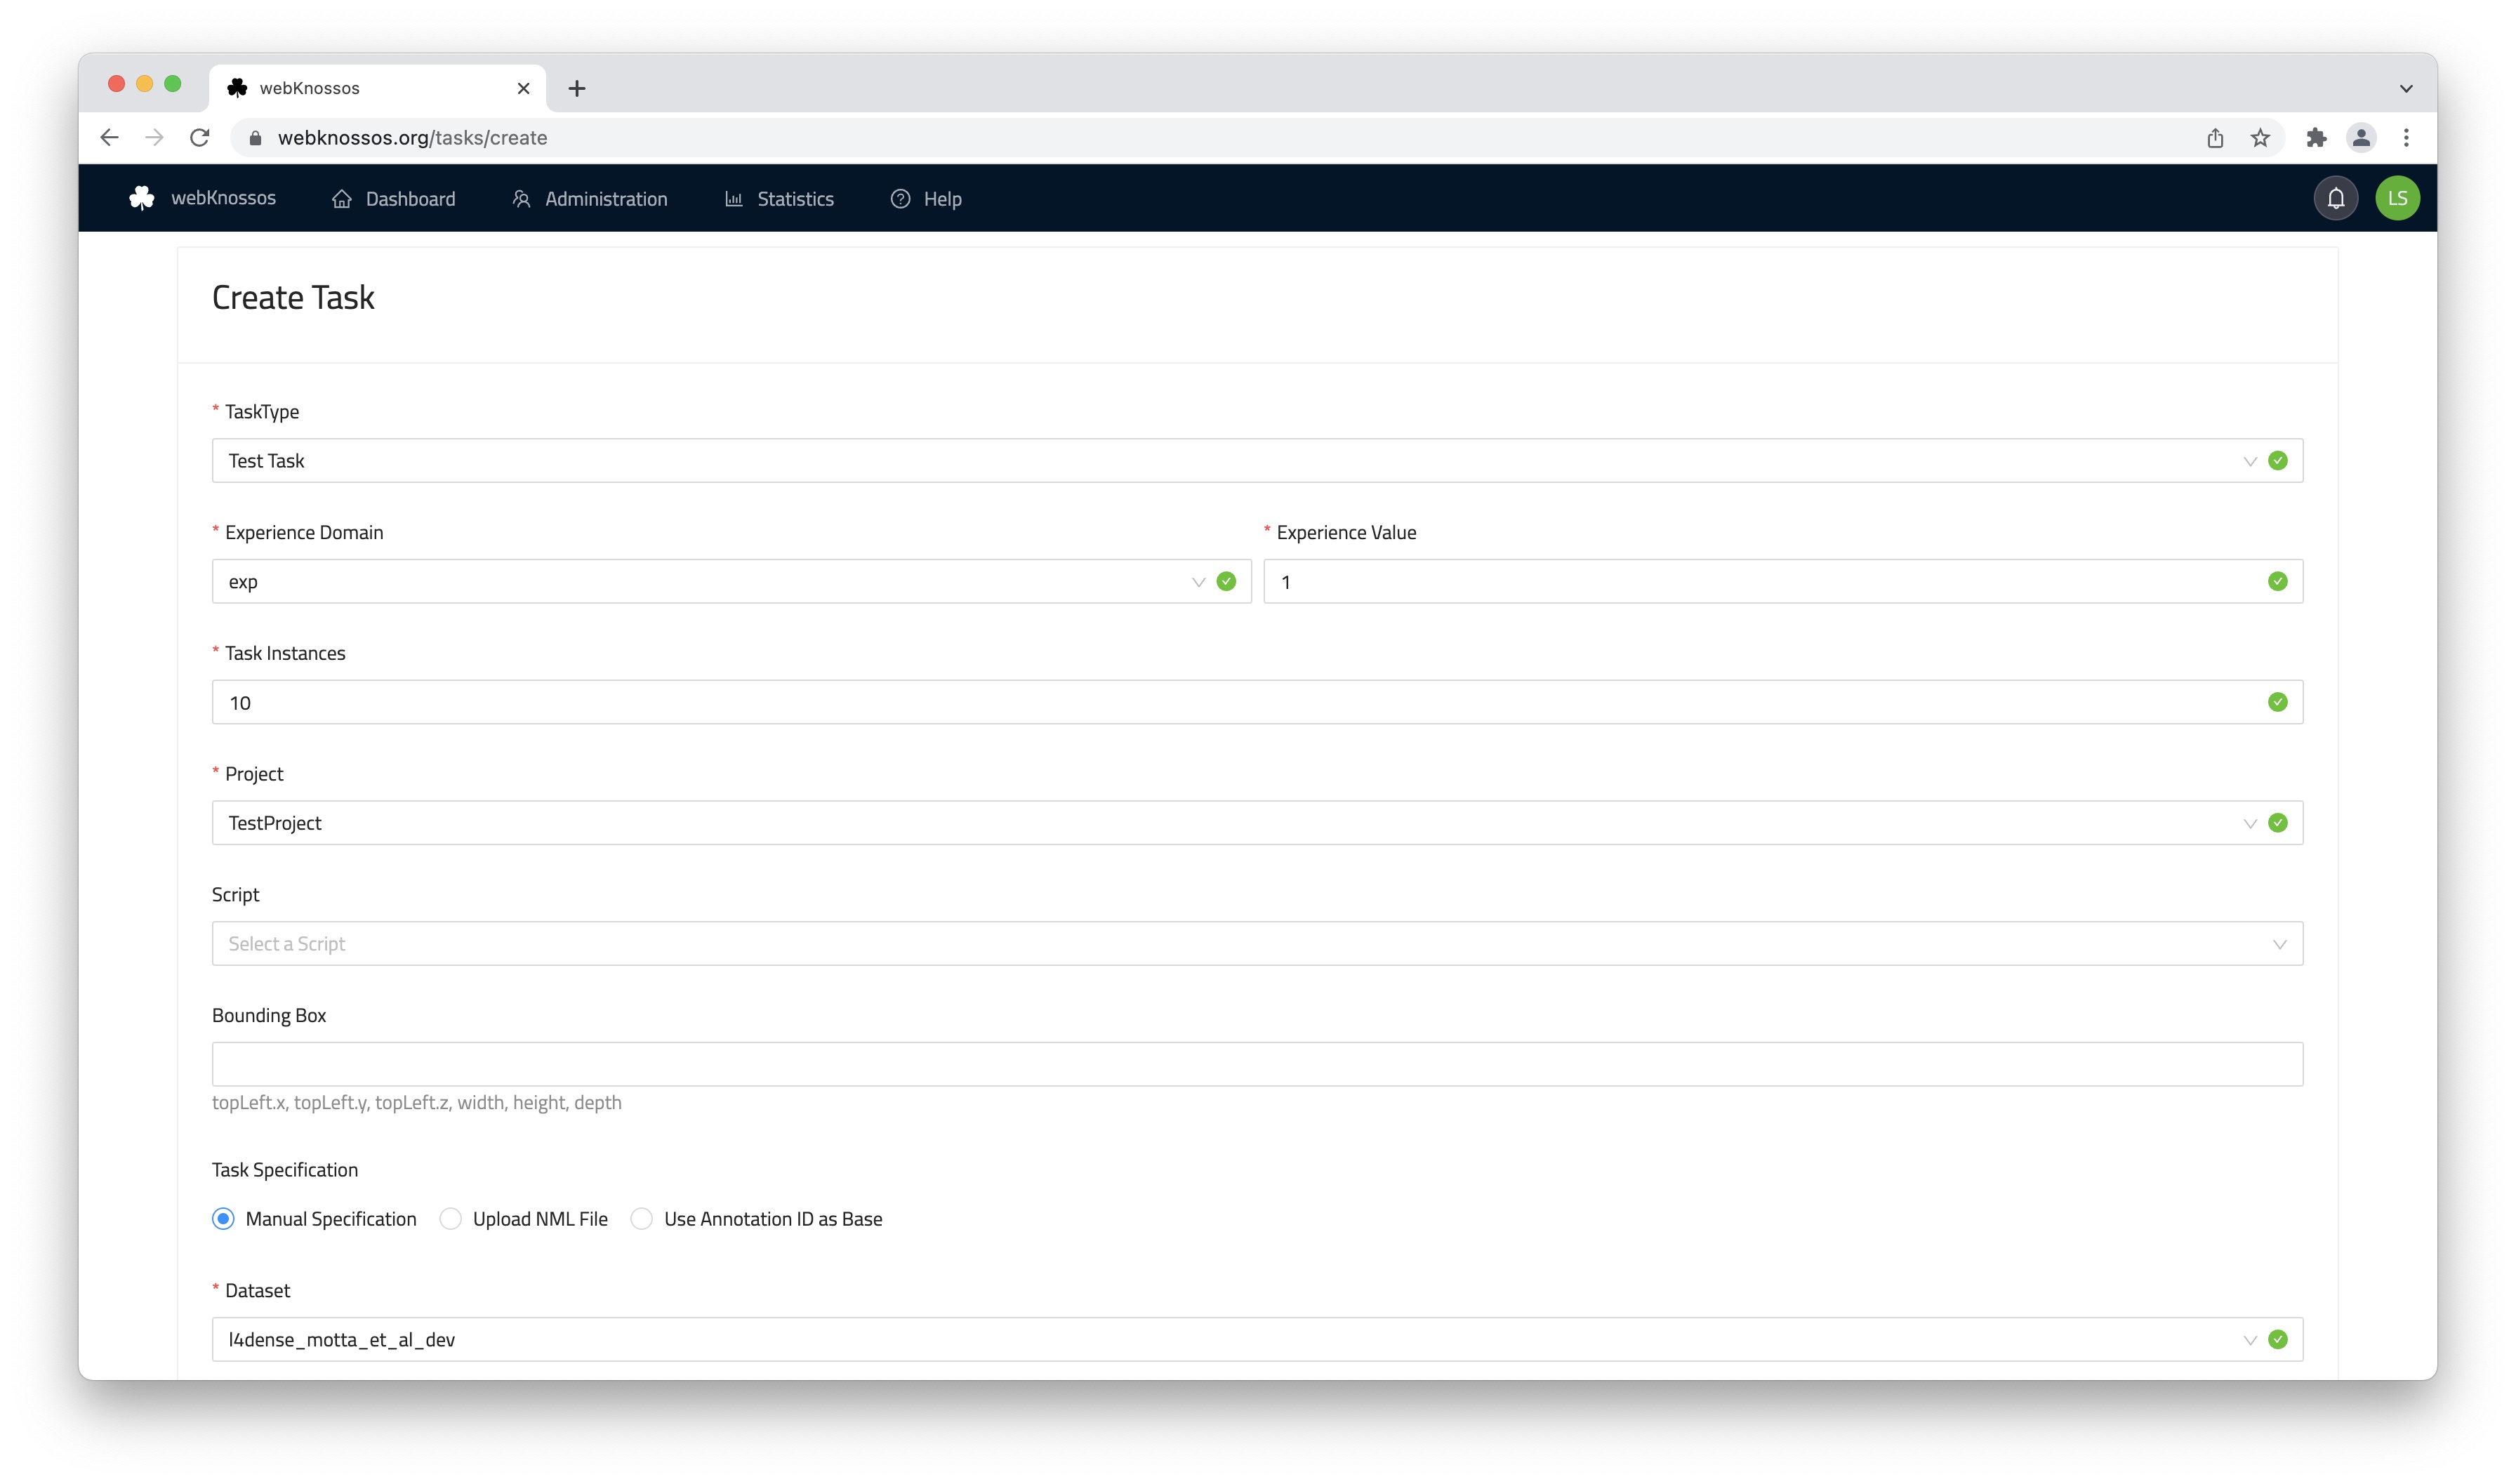Click the 'Bounding Box' label
This screenshot has height=1484, width=2516.
pos(269,1015)
